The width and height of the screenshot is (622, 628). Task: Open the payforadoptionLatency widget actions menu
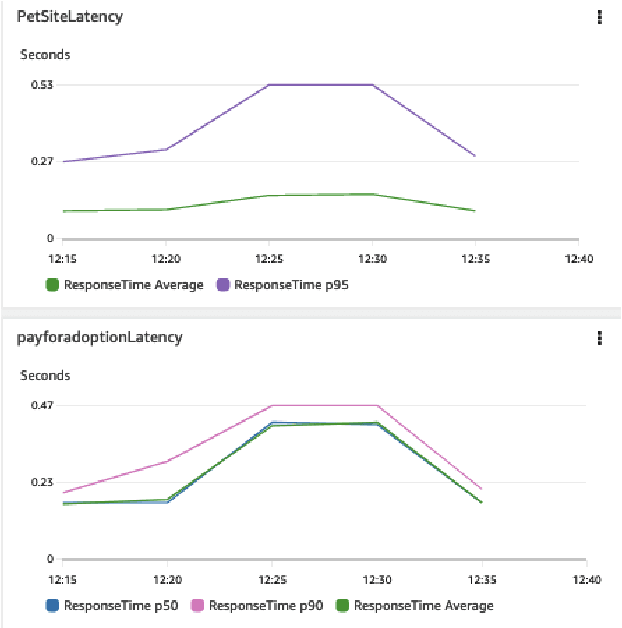click(599, 337)
